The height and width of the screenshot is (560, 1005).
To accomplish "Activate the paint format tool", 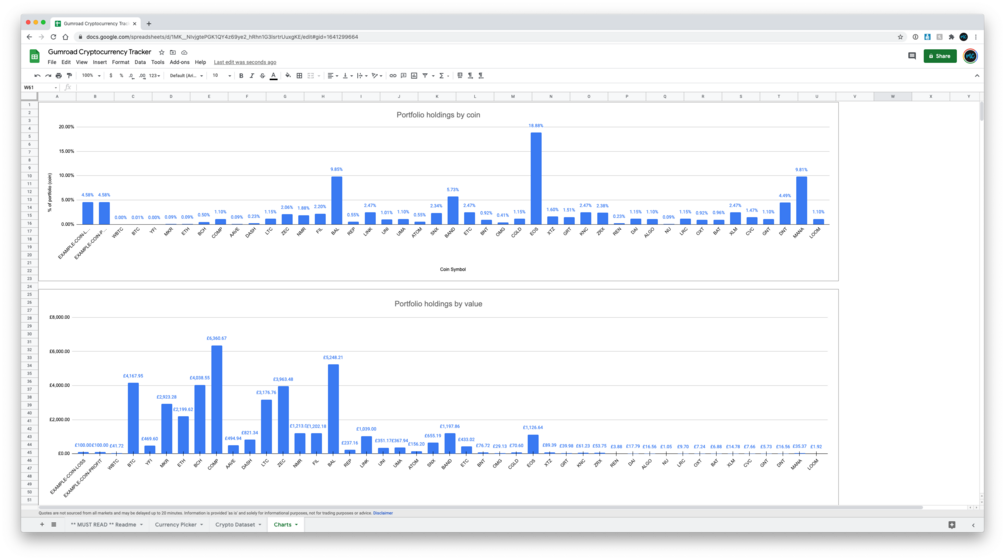I will click(x=69, y=76).
